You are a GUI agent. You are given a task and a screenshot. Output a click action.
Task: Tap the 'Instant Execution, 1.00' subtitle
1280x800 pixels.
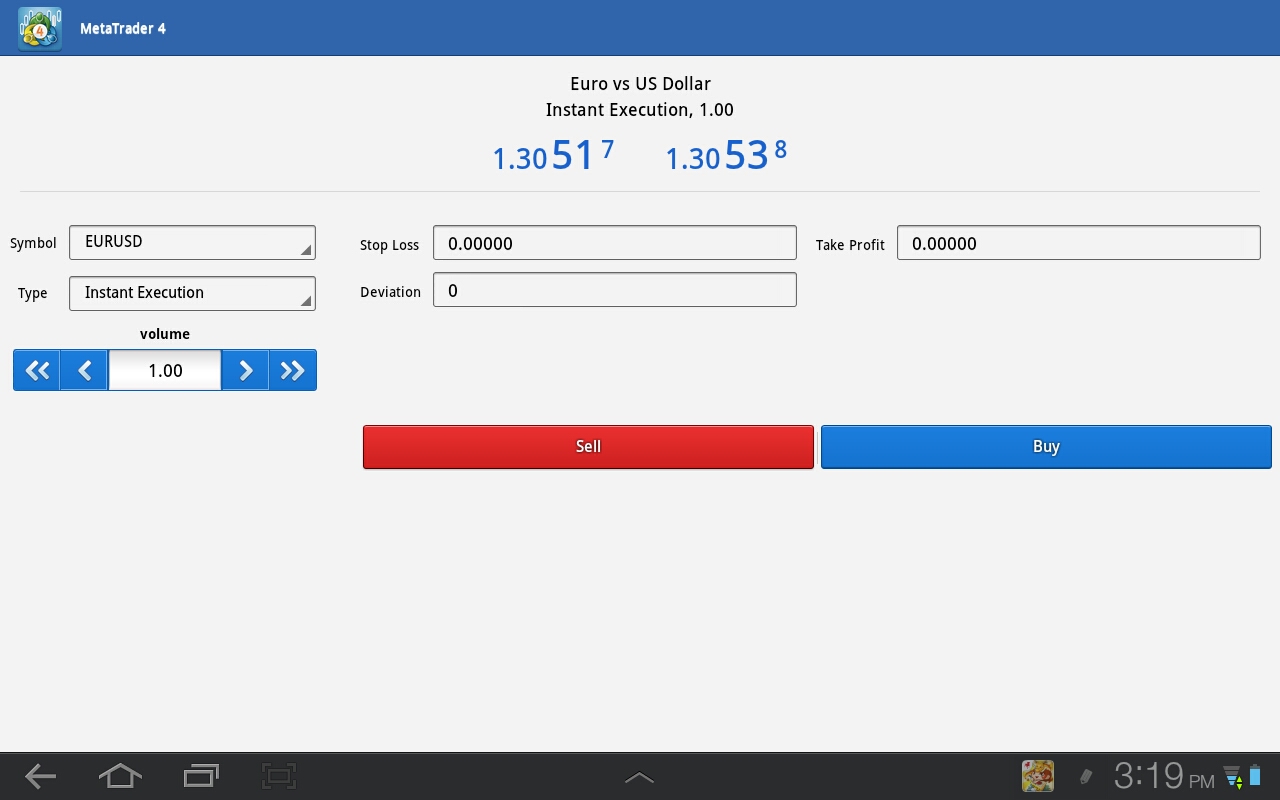click(x=640, y=110)
